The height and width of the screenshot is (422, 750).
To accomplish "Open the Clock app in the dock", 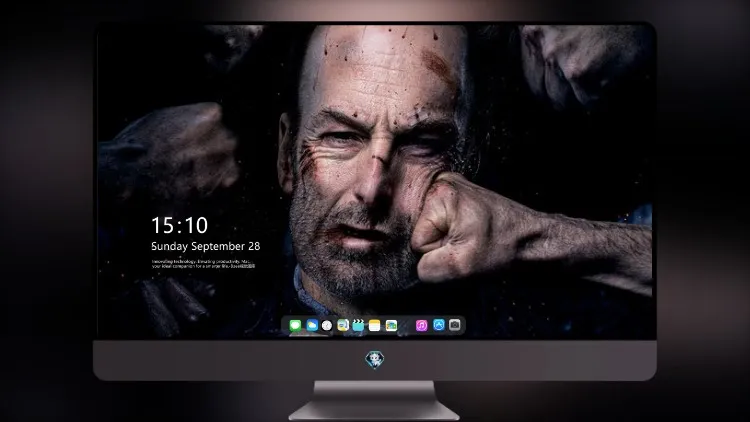I will pos(327,326).
